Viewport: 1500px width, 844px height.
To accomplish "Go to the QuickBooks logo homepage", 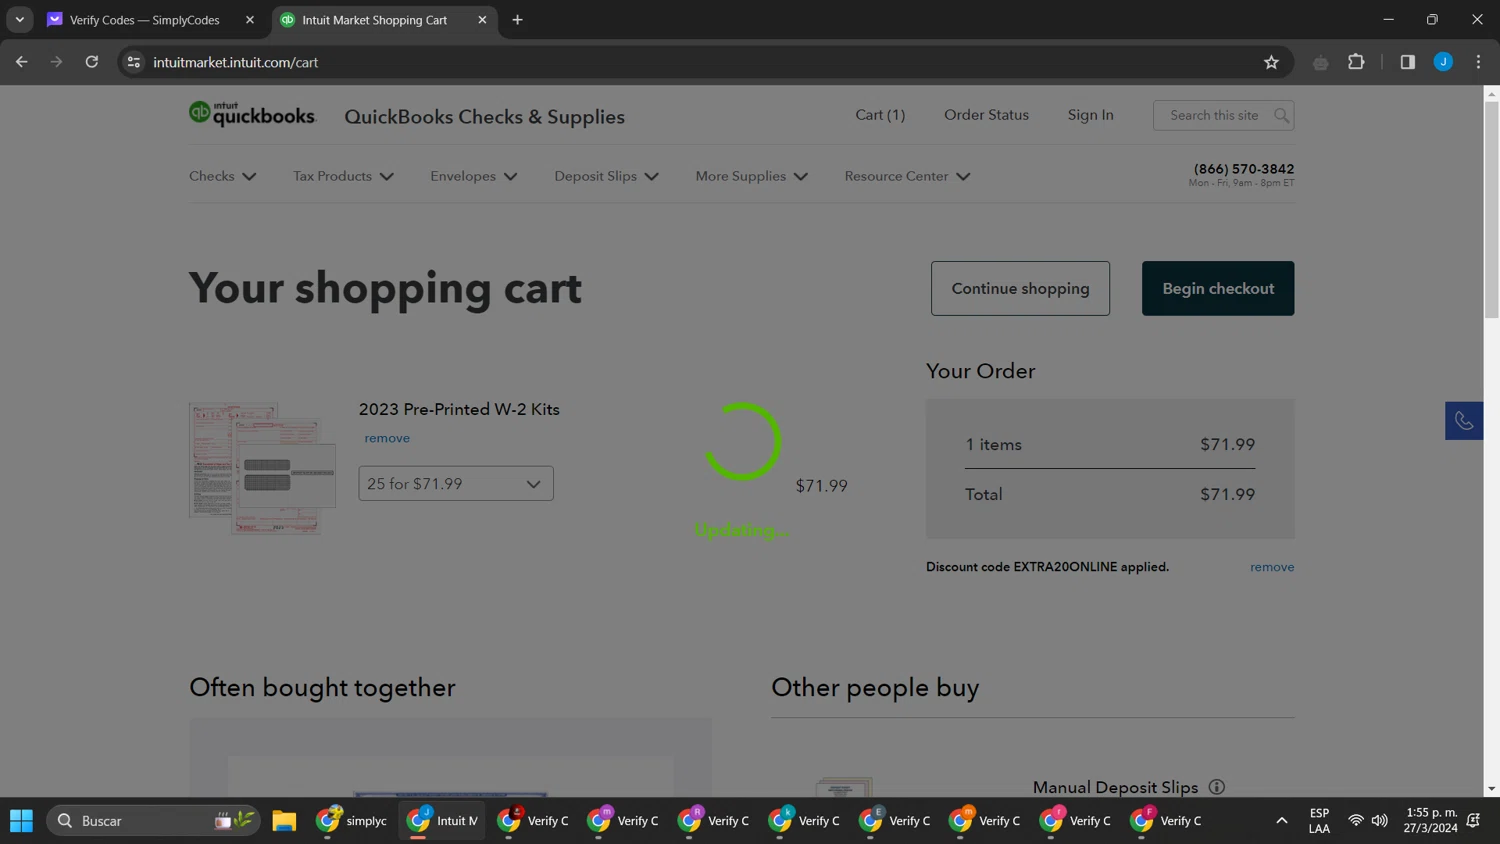I will pyautogui.click(x=252, y=115).
